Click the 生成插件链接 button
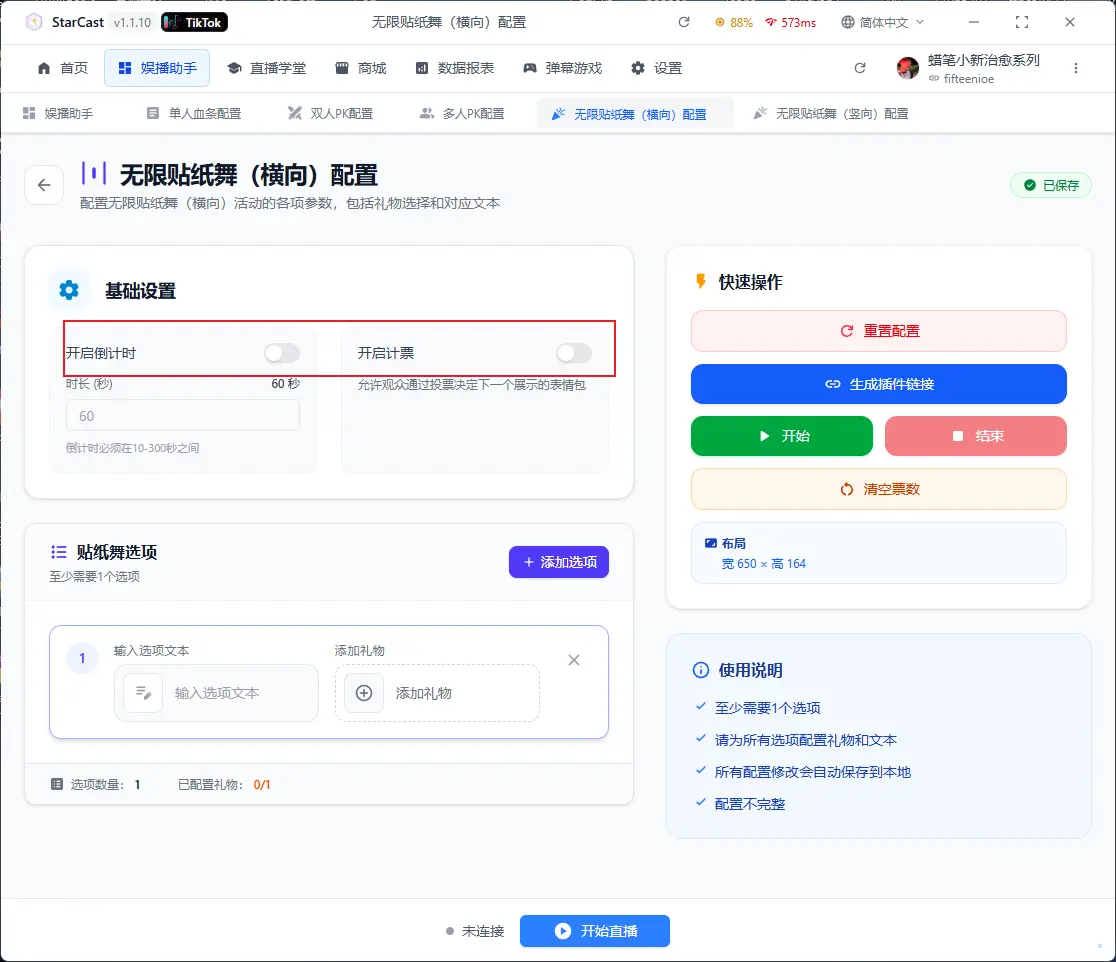This screenshot has width=1116, height=962. click(x=878, y=384)
